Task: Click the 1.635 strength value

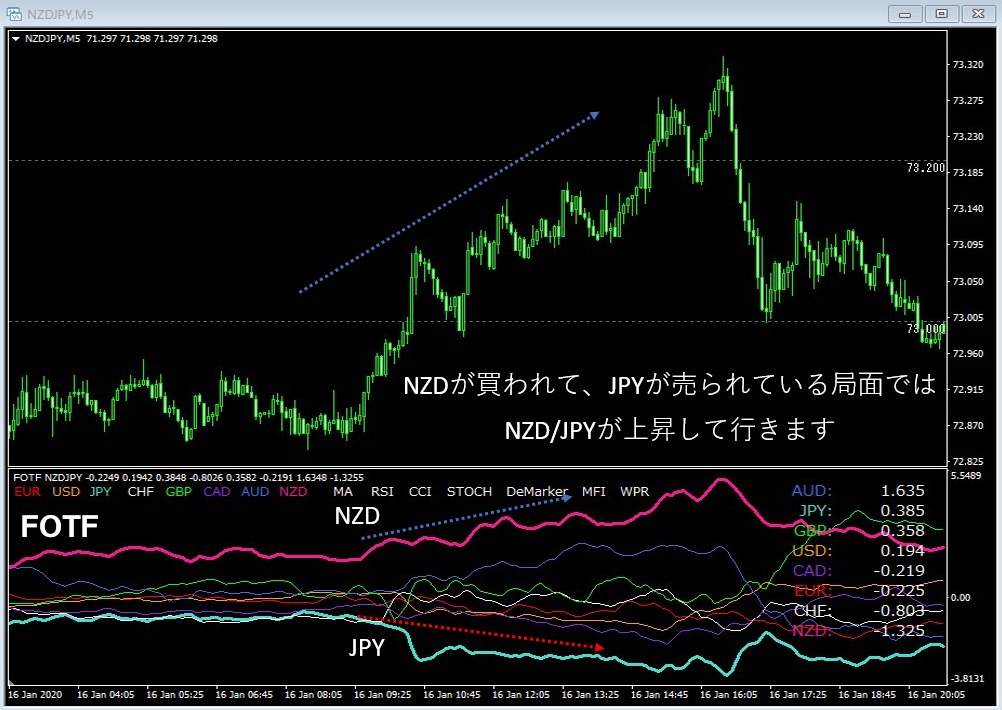Action: pos(902,490)
